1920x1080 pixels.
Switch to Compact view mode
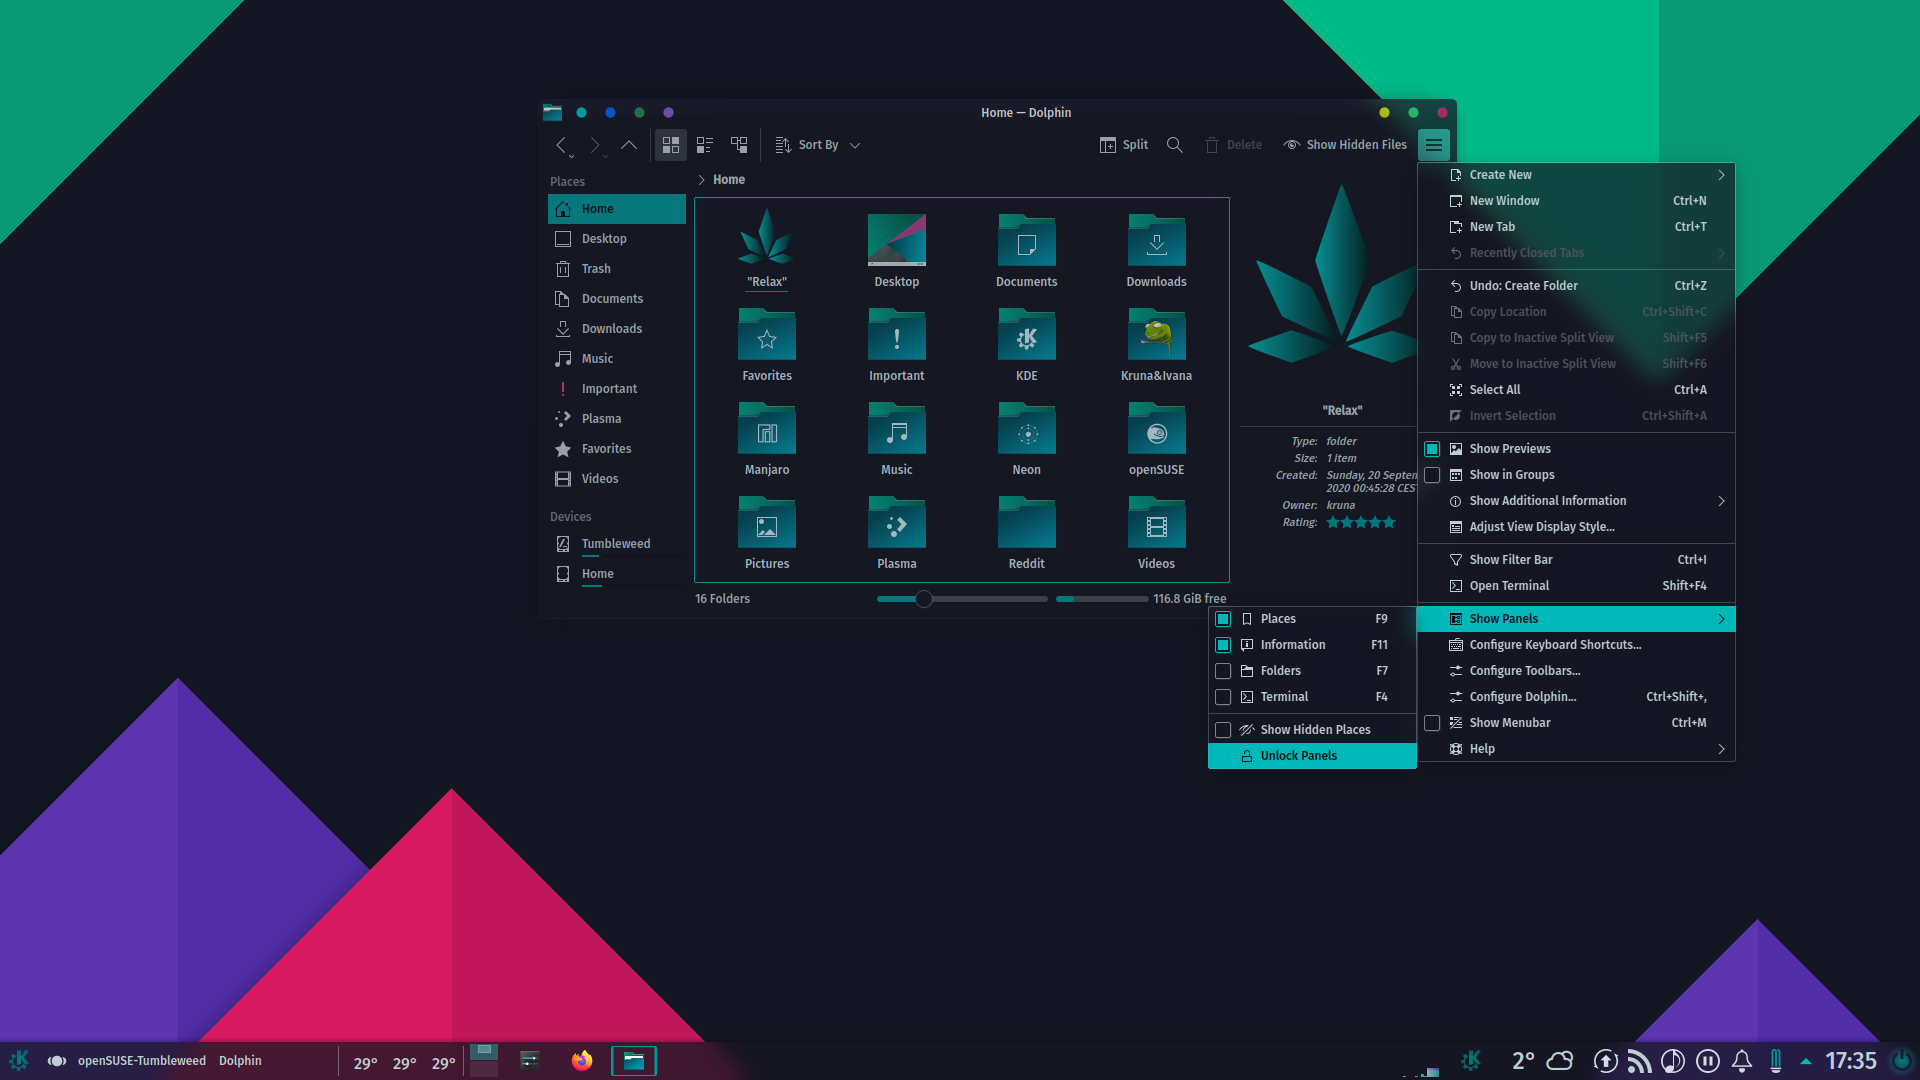(x=705, y=145)
